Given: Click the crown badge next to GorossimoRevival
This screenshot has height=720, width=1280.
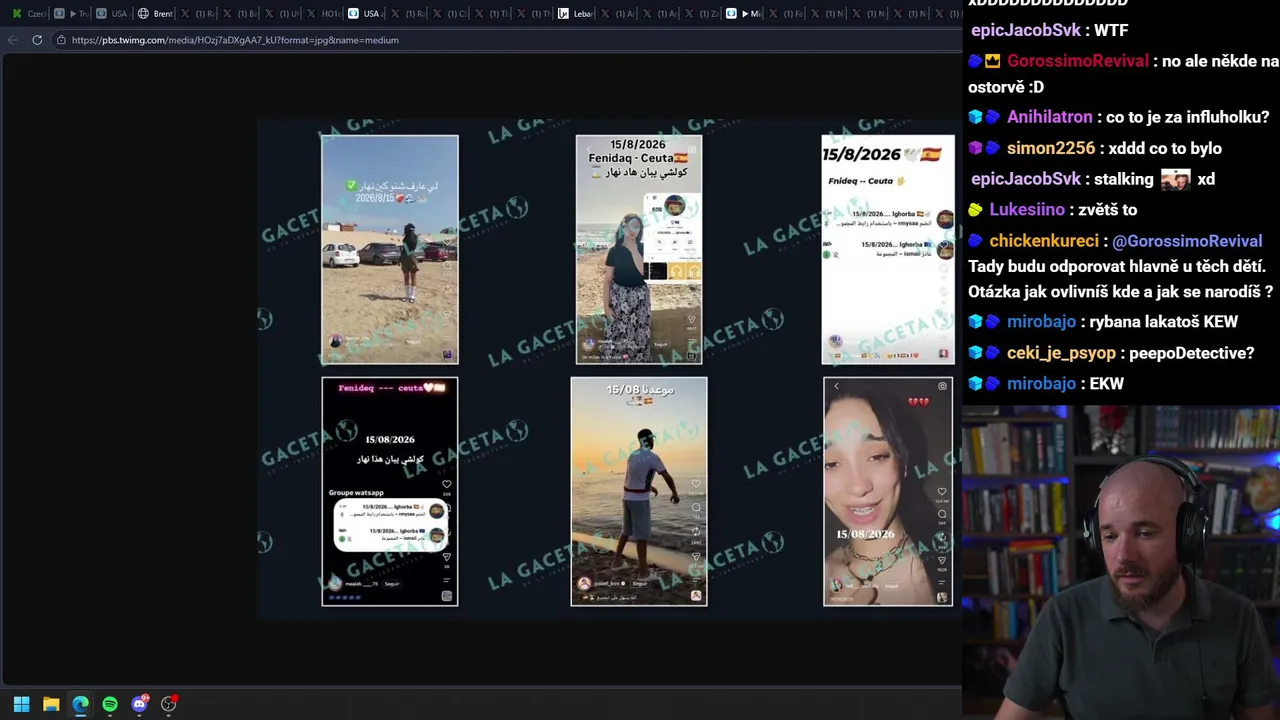Looking at the screenshot, I should point(993,61).
